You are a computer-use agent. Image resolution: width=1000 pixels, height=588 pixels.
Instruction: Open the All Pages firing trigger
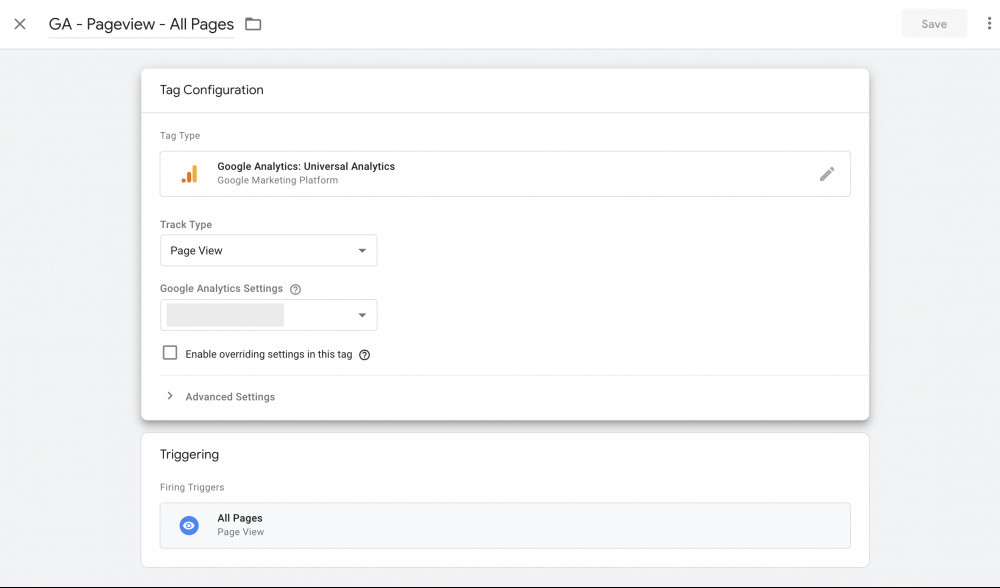504,526
